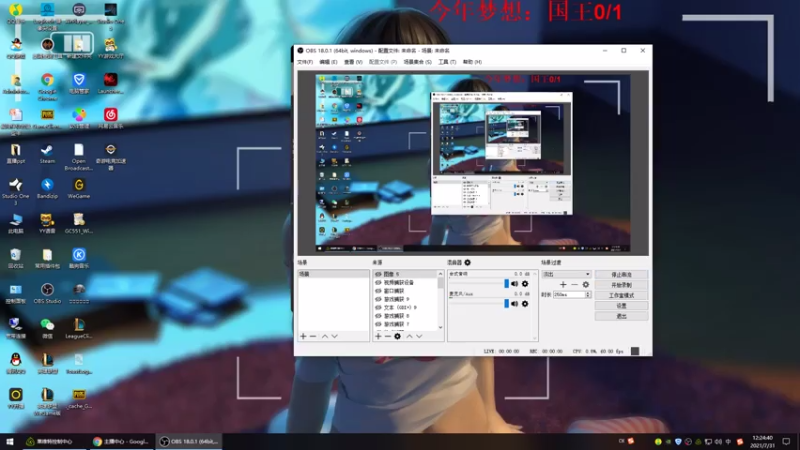The image size is (800, 450).
Task: Move the selected source up
Action: (409, 336)
